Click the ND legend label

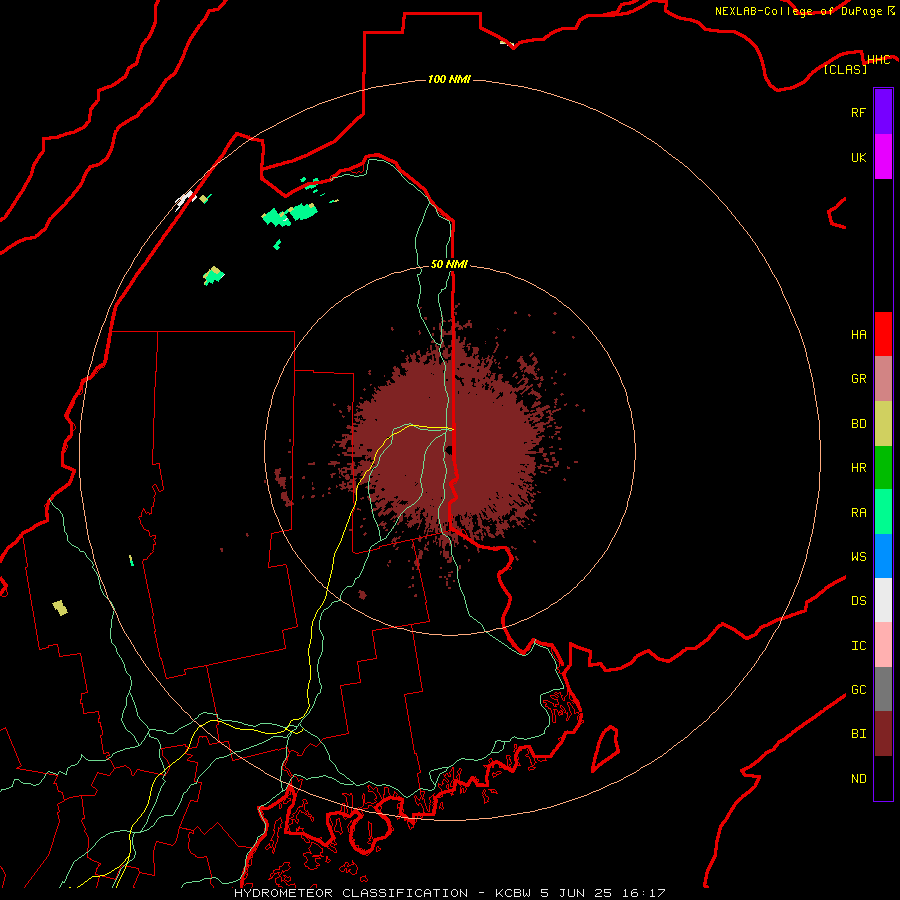858,779
